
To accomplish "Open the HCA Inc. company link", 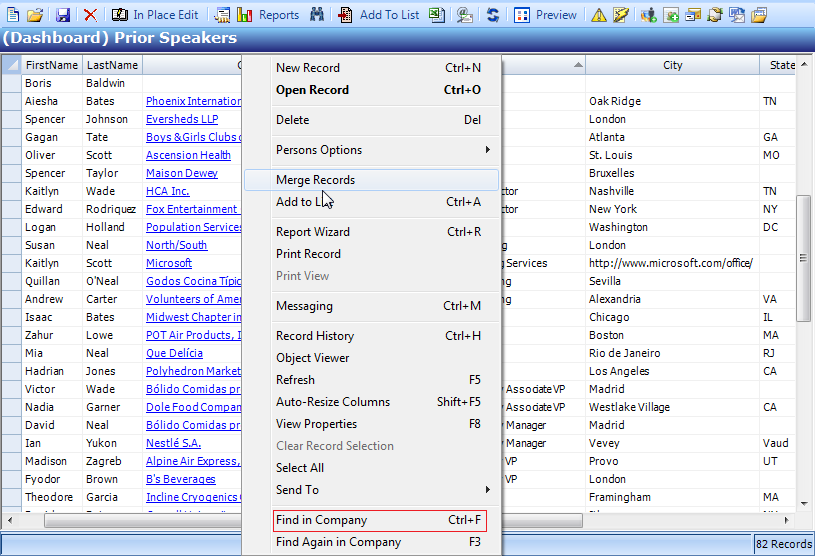I will point(167,191).
